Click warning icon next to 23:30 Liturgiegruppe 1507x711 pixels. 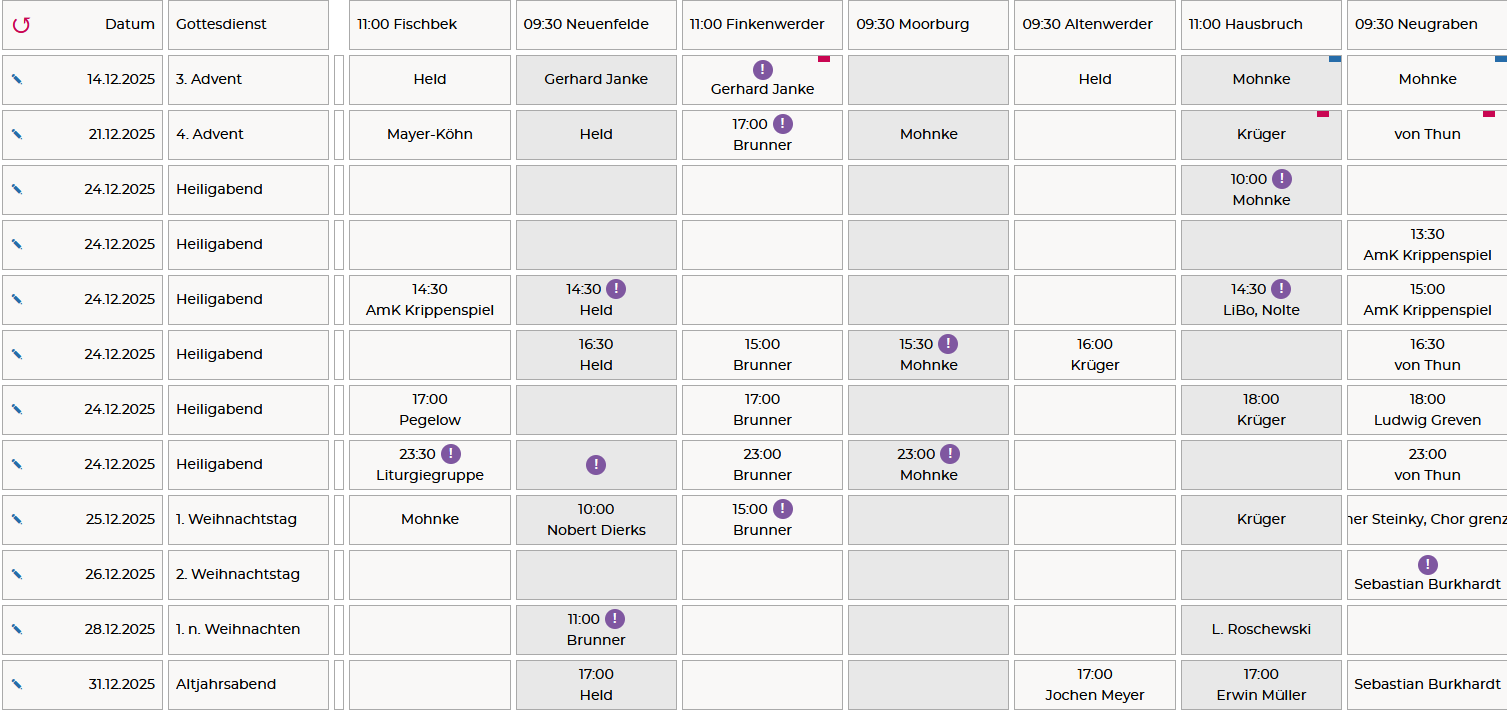pos(451,454)
